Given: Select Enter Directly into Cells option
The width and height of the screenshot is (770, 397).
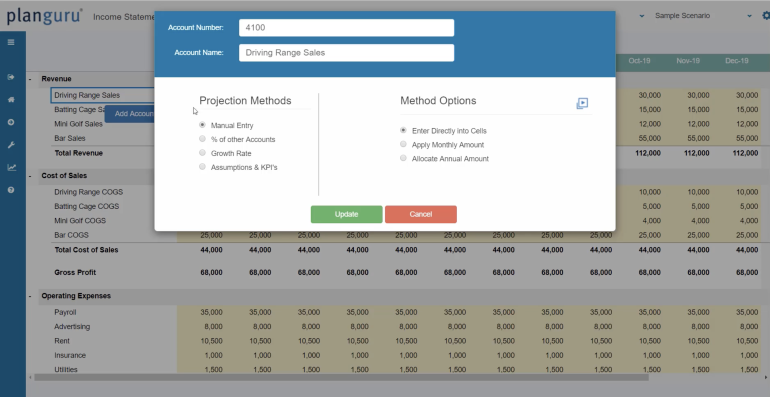Looking at the screenshot, I should pos(403,130).
